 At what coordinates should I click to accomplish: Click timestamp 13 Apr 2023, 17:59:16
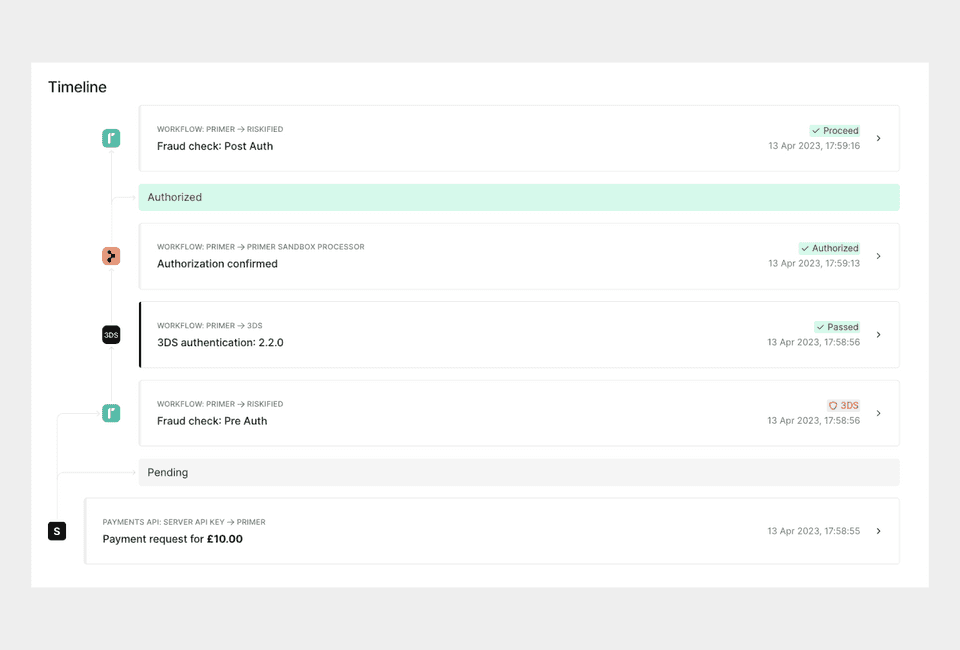[814, 146]
